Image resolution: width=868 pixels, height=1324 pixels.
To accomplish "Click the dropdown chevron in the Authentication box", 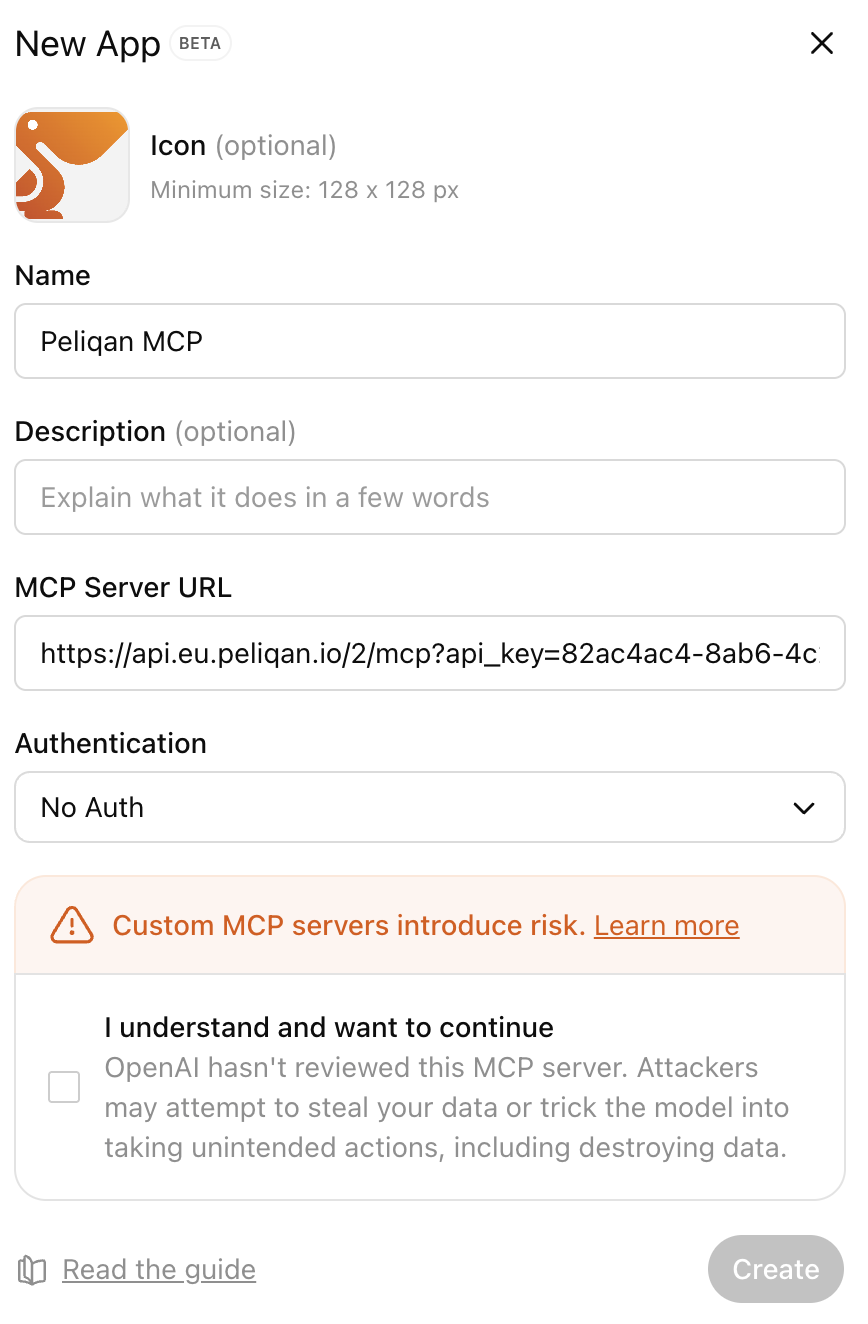I will tap(804, 808).
